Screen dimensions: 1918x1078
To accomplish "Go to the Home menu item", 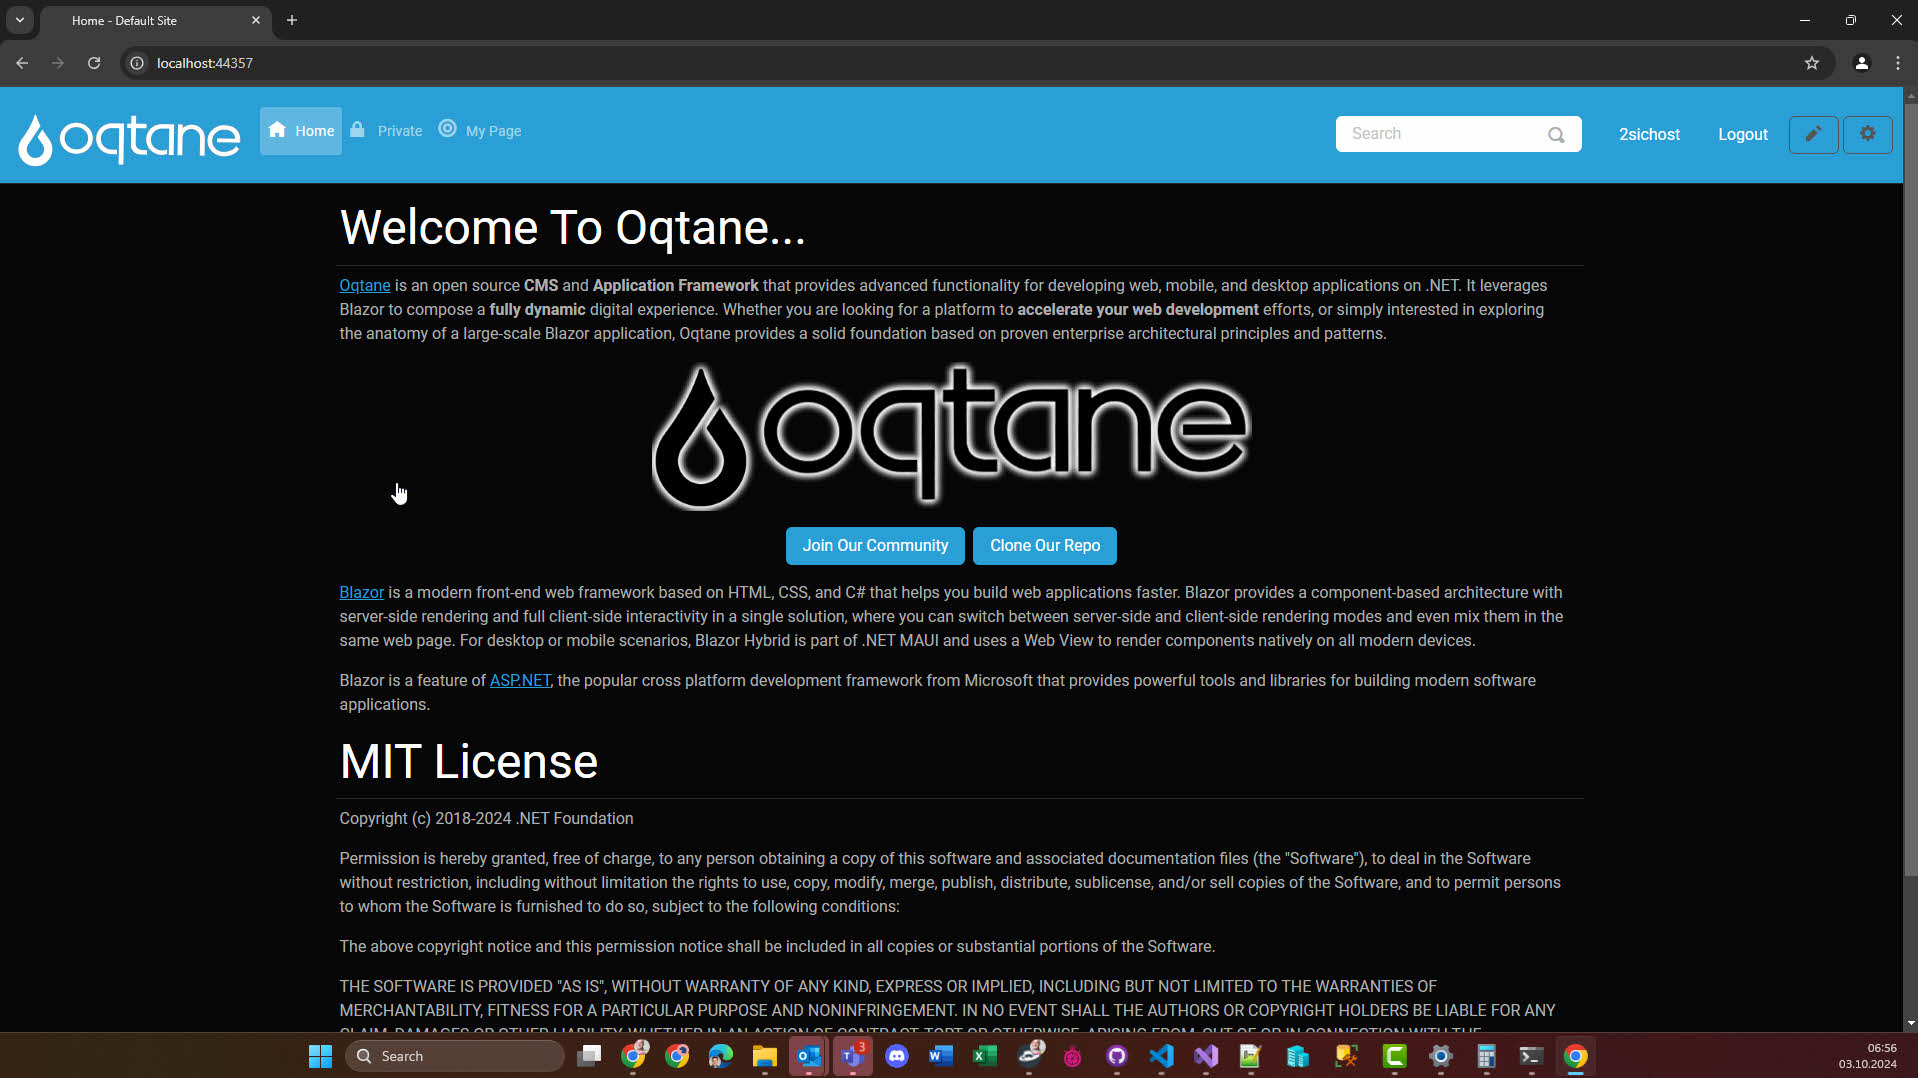I will pyautogui.click(x=301, y=131).
